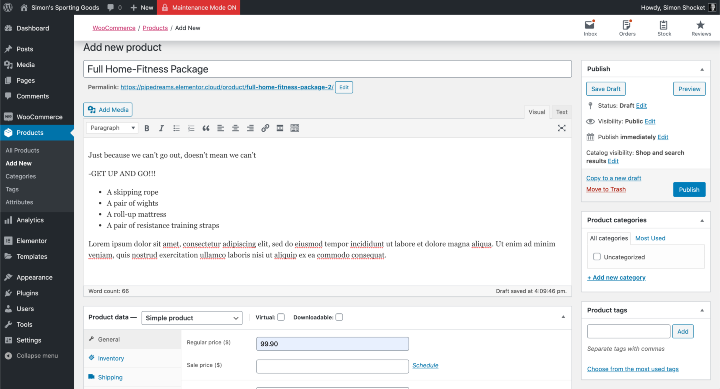Open the Simple product type dropdown

tap(192, 318)
